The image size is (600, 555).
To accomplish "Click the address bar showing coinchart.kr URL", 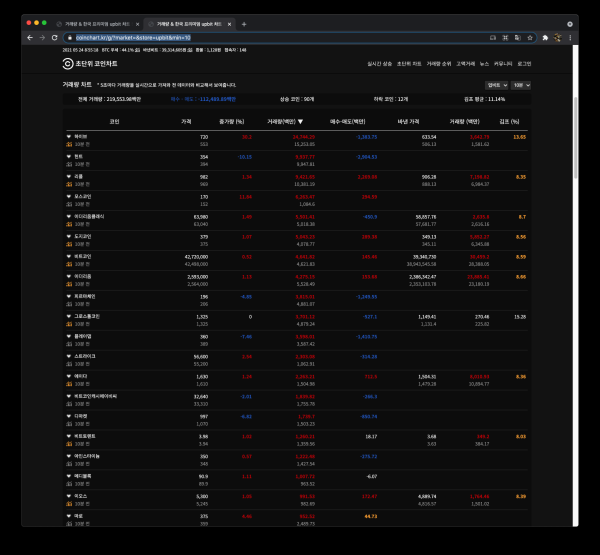I will (x=277, y=38).
